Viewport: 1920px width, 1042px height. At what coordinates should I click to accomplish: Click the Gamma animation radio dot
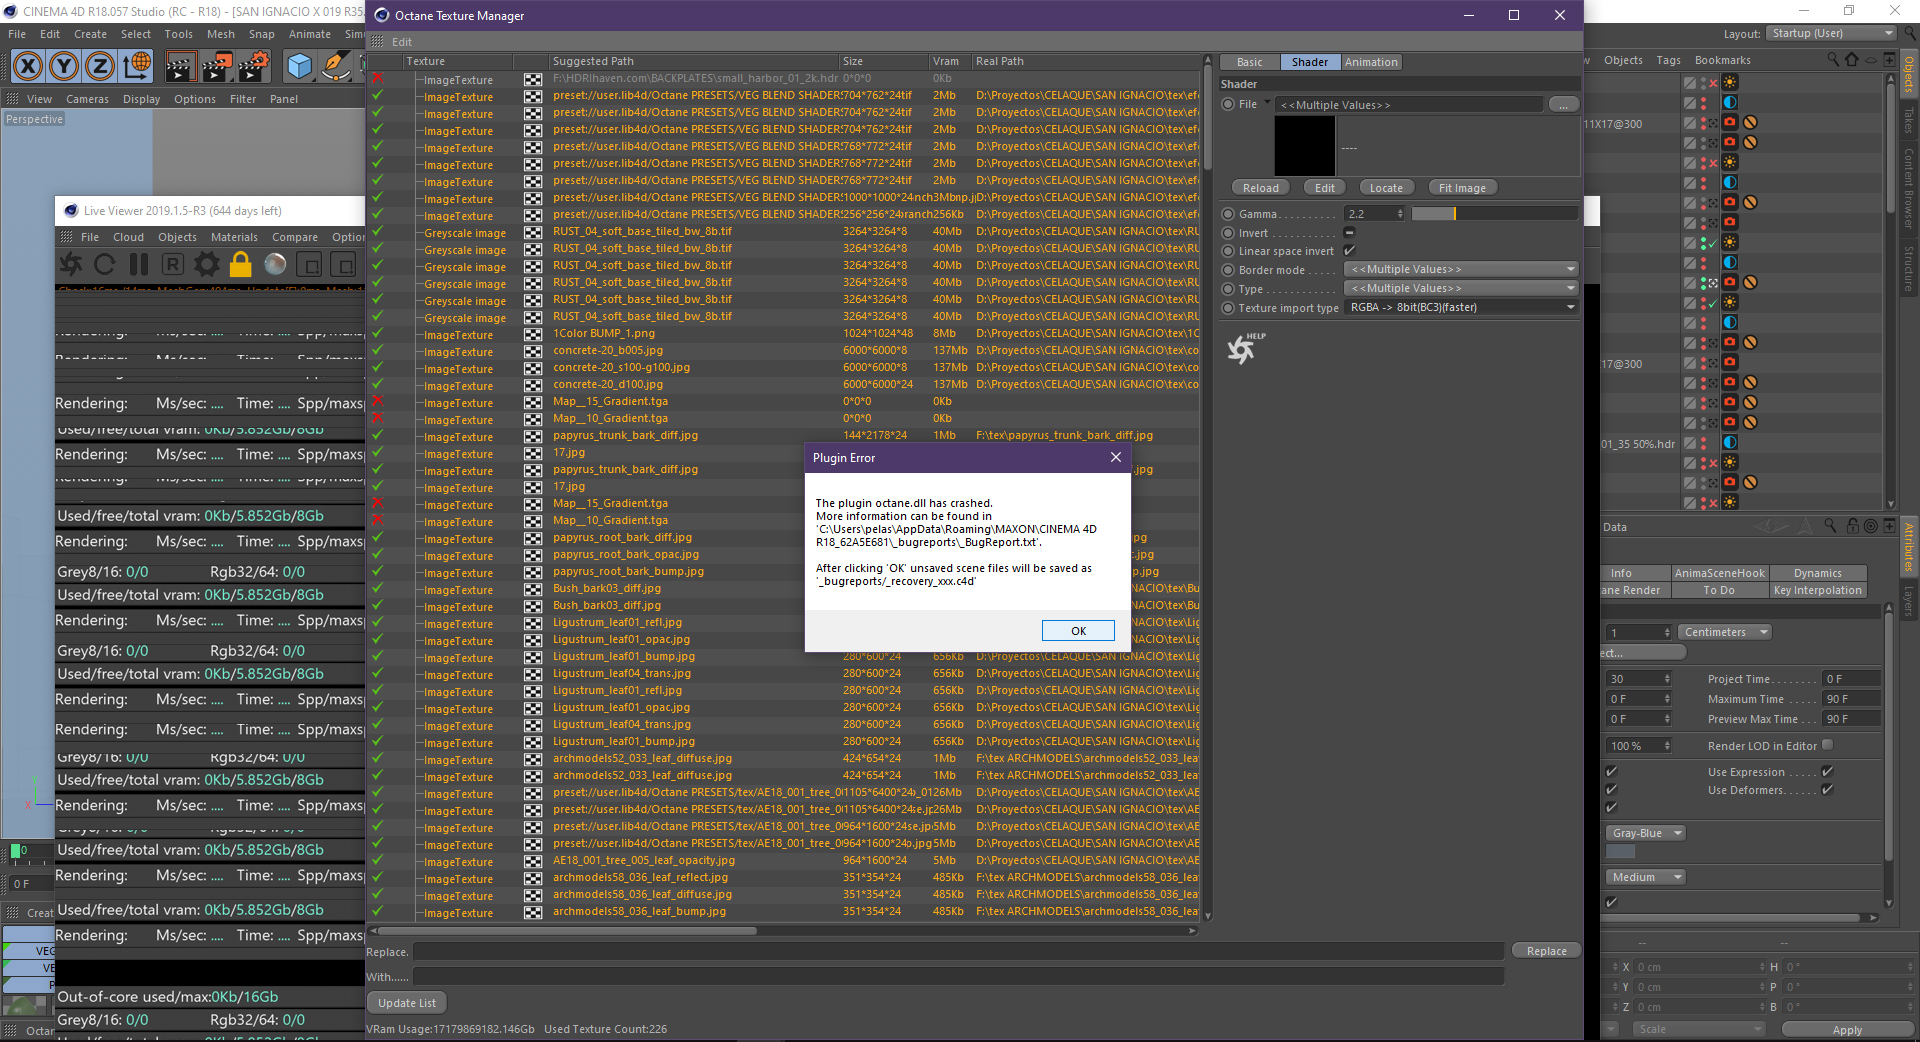[x=1228, y=214]
